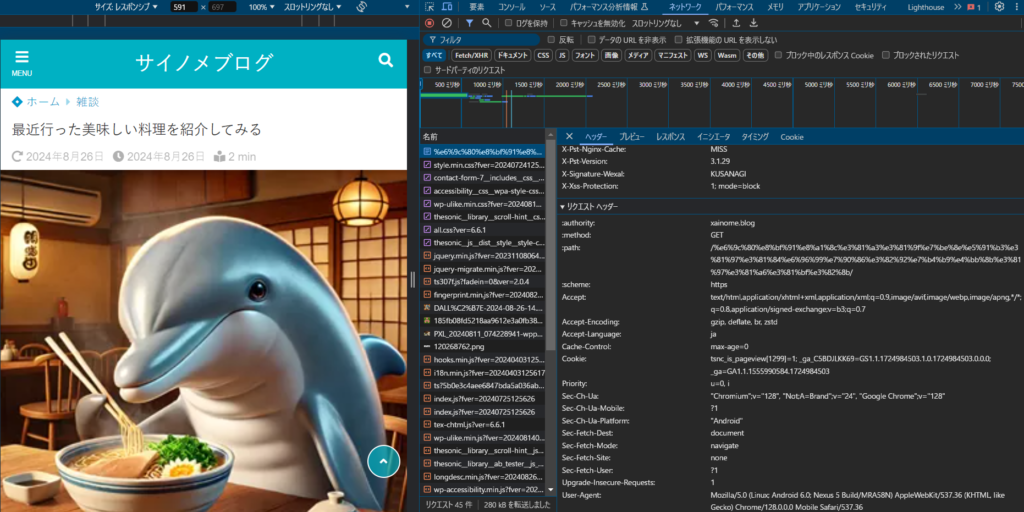Tick the ブロック中のレスポンス Cookie checkbox

pos(778,56)
